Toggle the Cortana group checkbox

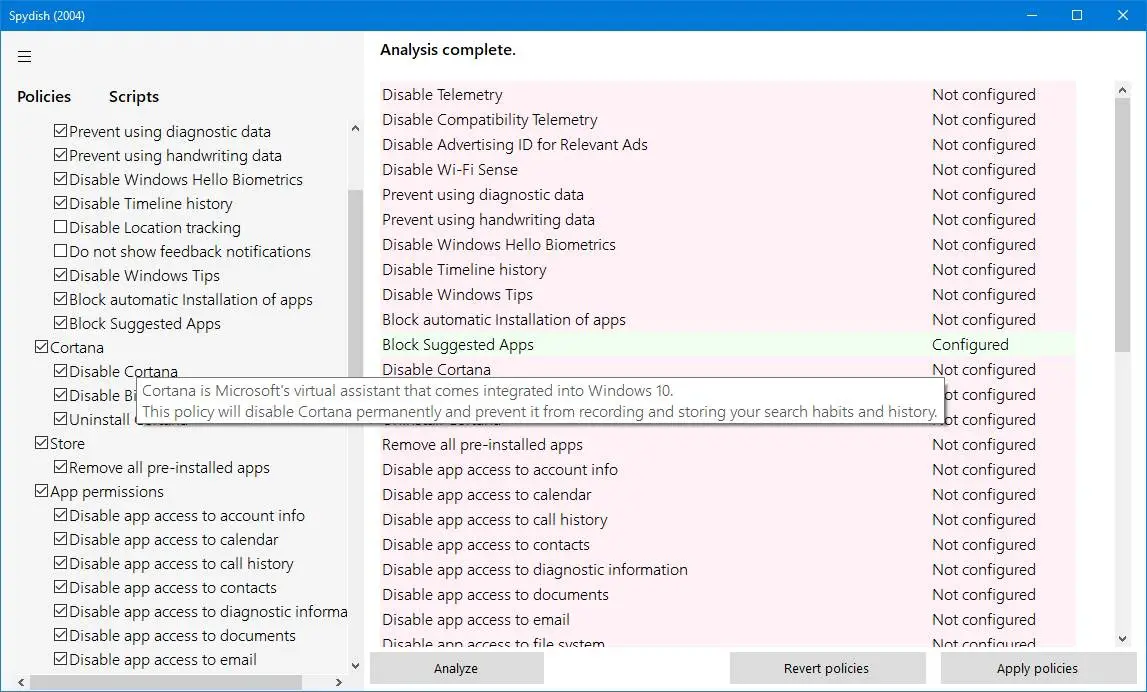point(42,348)
